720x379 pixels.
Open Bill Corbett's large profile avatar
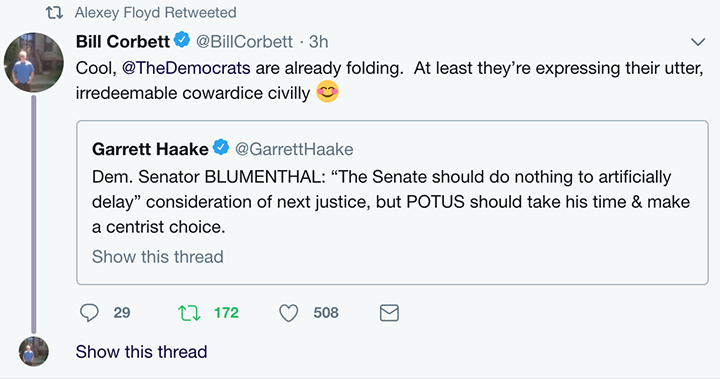point(34,62)
